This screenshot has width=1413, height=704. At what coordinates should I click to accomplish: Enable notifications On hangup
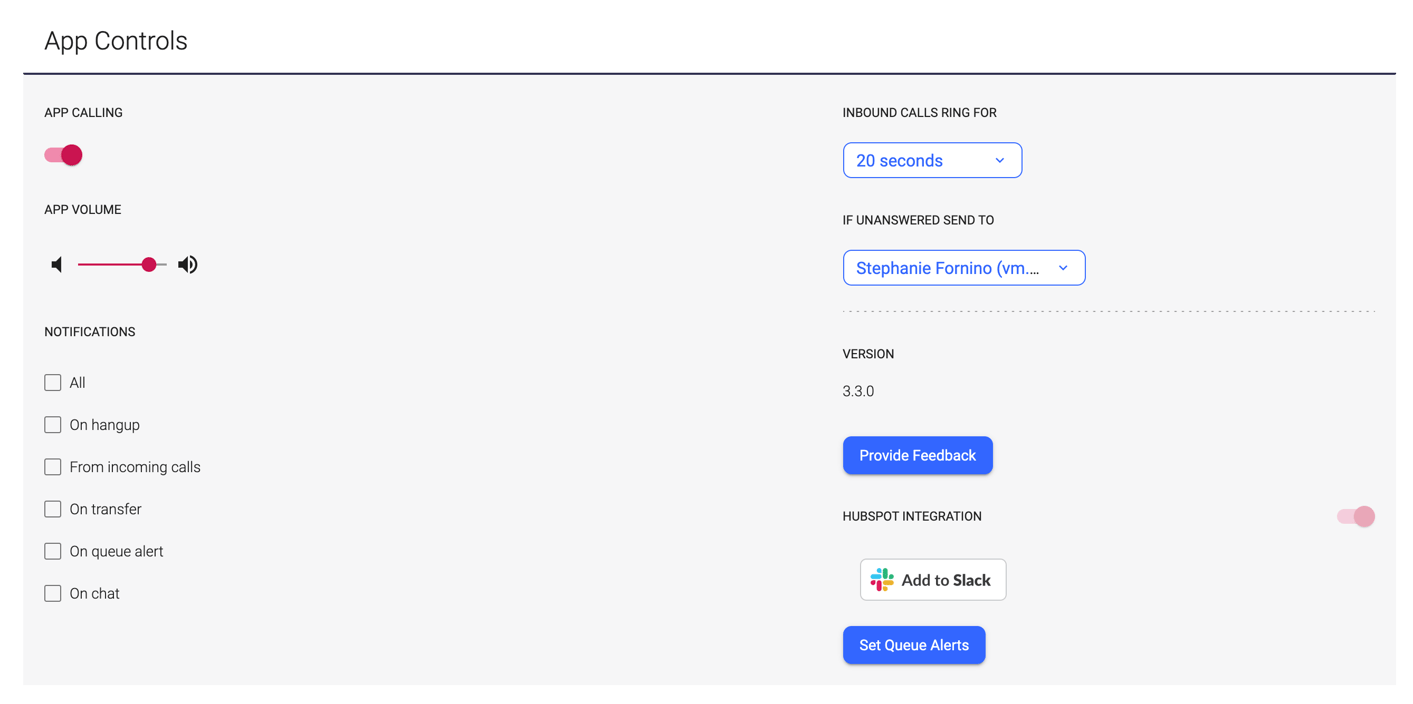[x=52, y=424]
